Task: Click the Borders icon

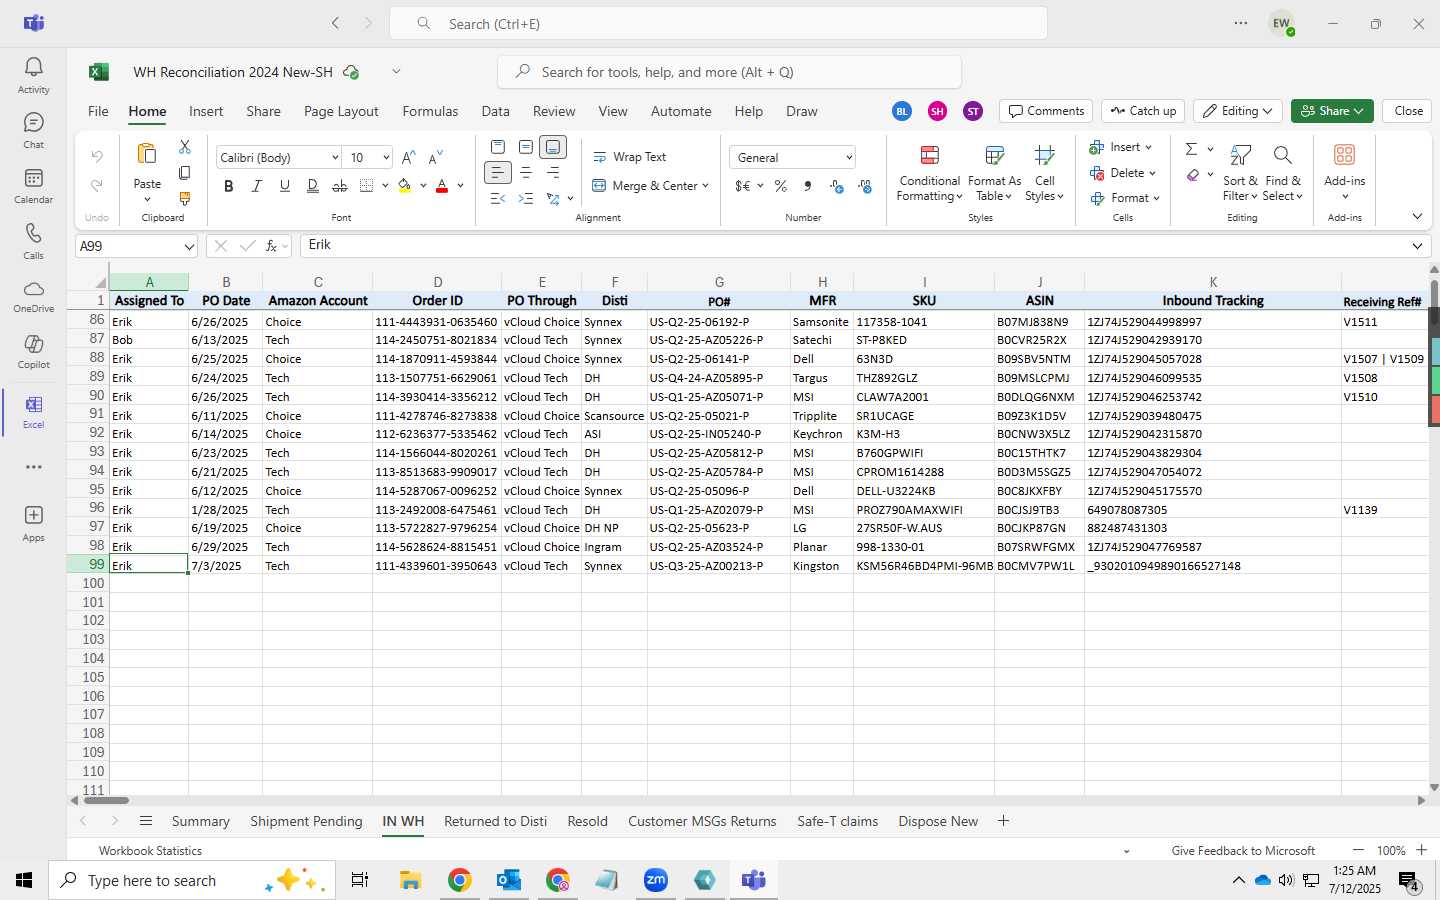Action: click(367, 186)
